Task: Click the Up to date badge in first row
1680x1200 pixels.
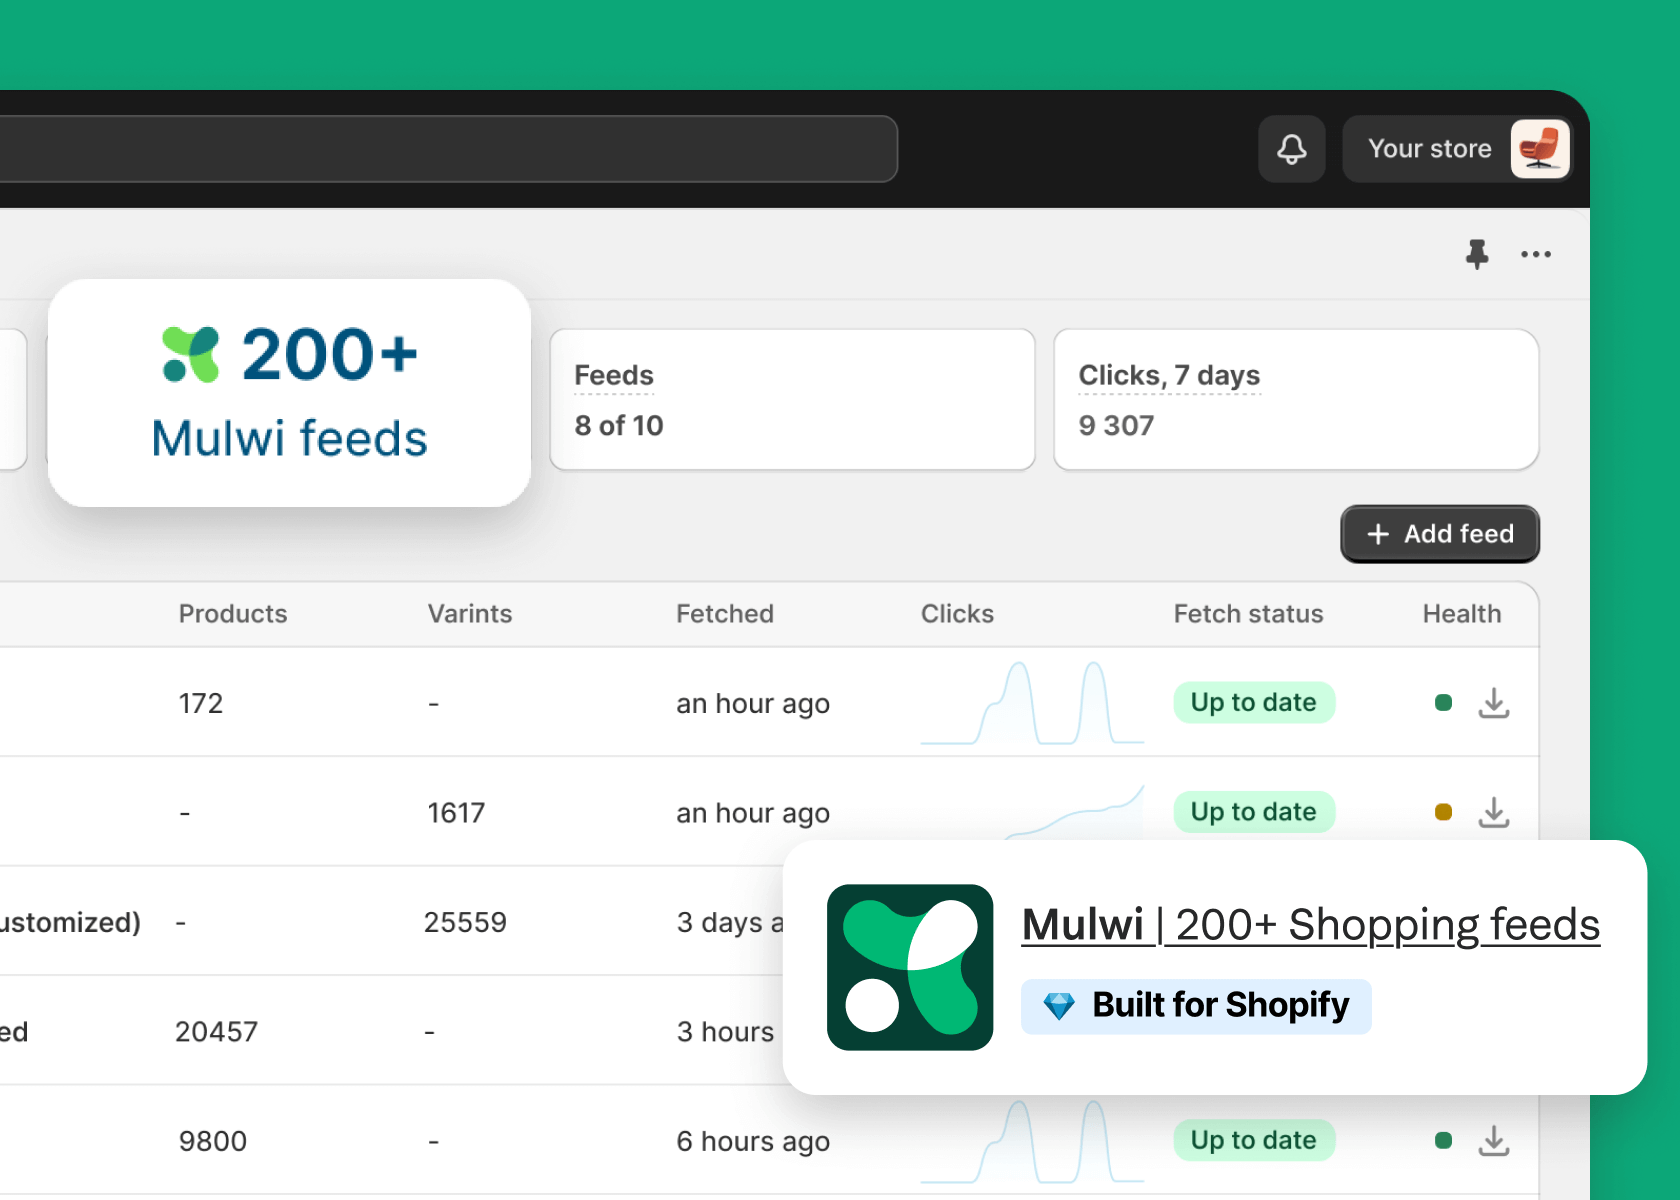Action: point(1253,703)
